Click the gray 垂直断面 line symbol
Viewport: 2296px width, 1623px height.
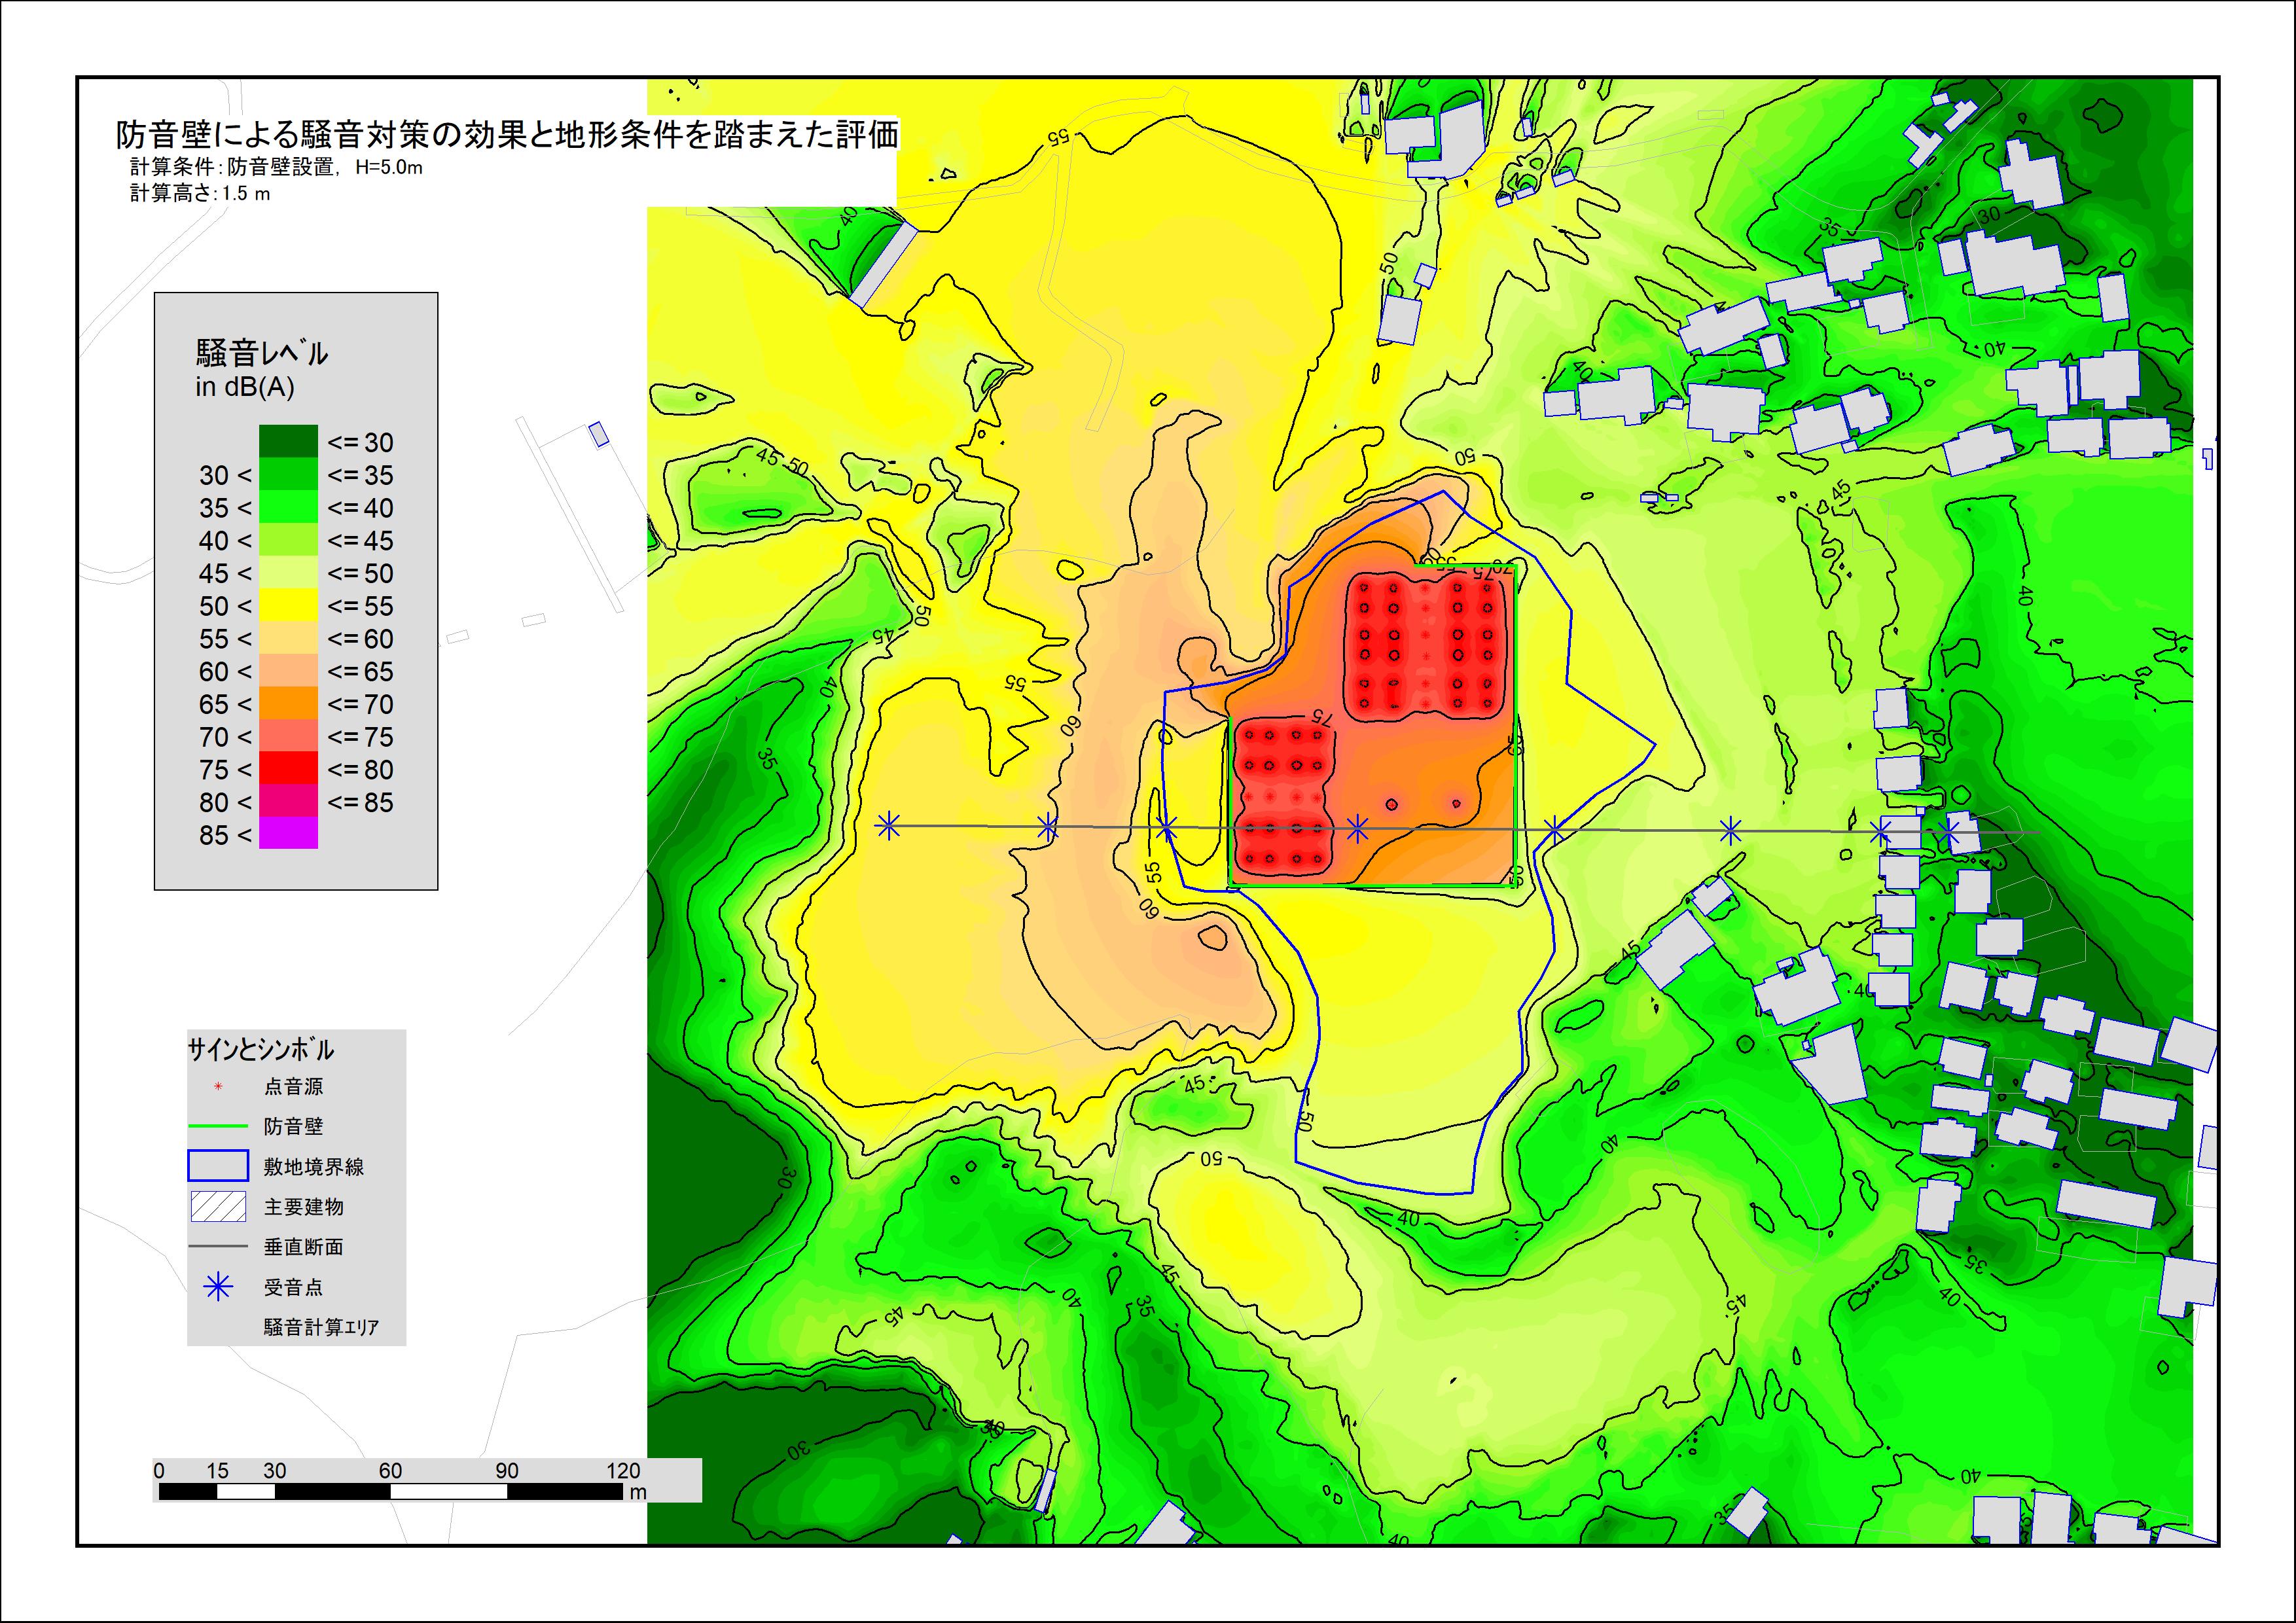point(218,1247)
